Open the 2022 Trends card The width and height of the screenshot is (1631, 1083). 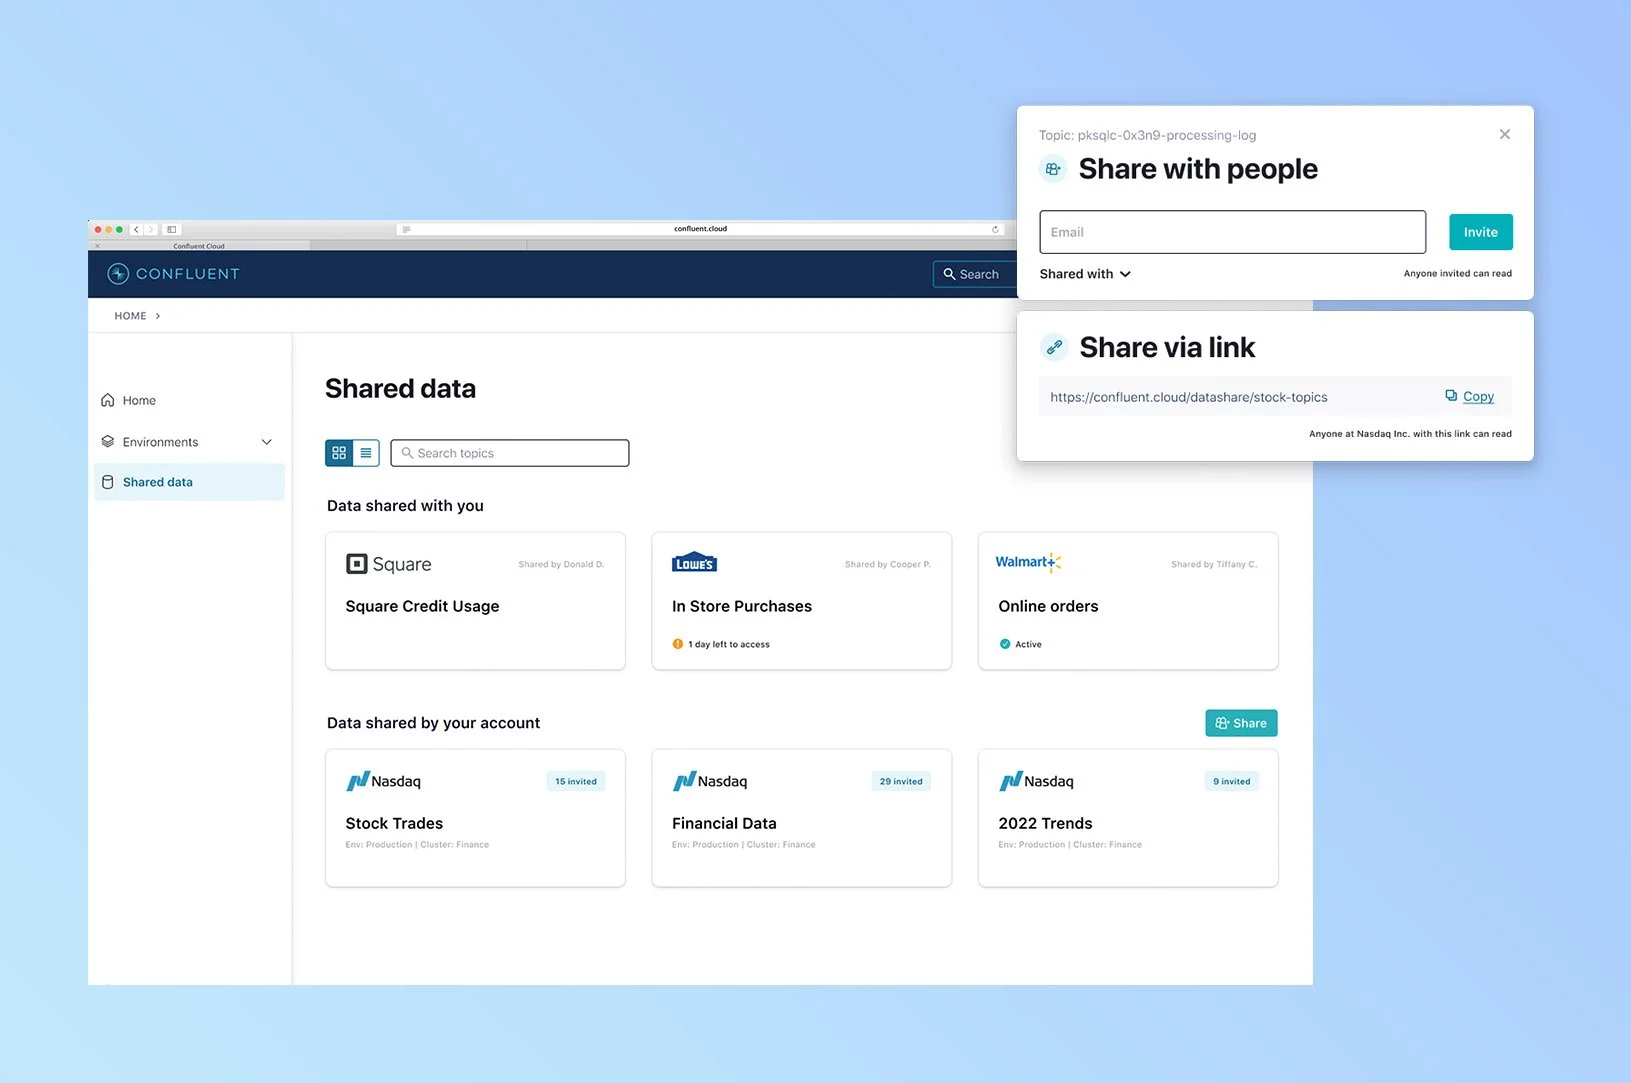[x=1128, y=818]
